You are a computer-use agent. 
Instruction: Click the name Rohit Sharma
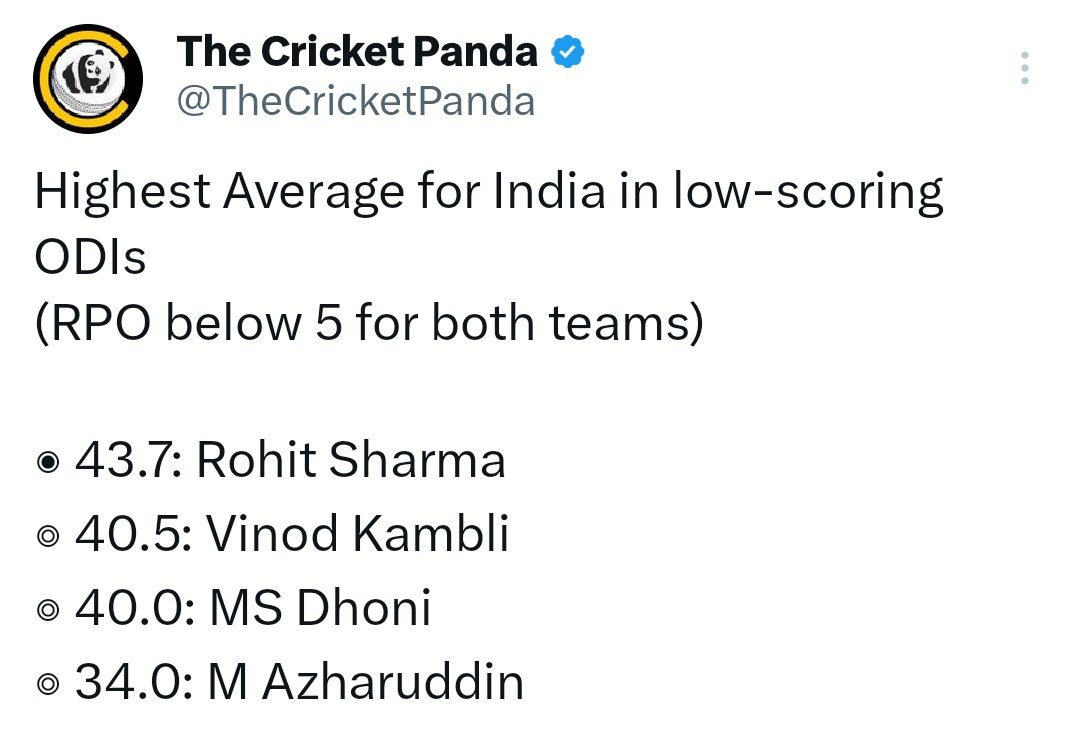tap(351, 460)
